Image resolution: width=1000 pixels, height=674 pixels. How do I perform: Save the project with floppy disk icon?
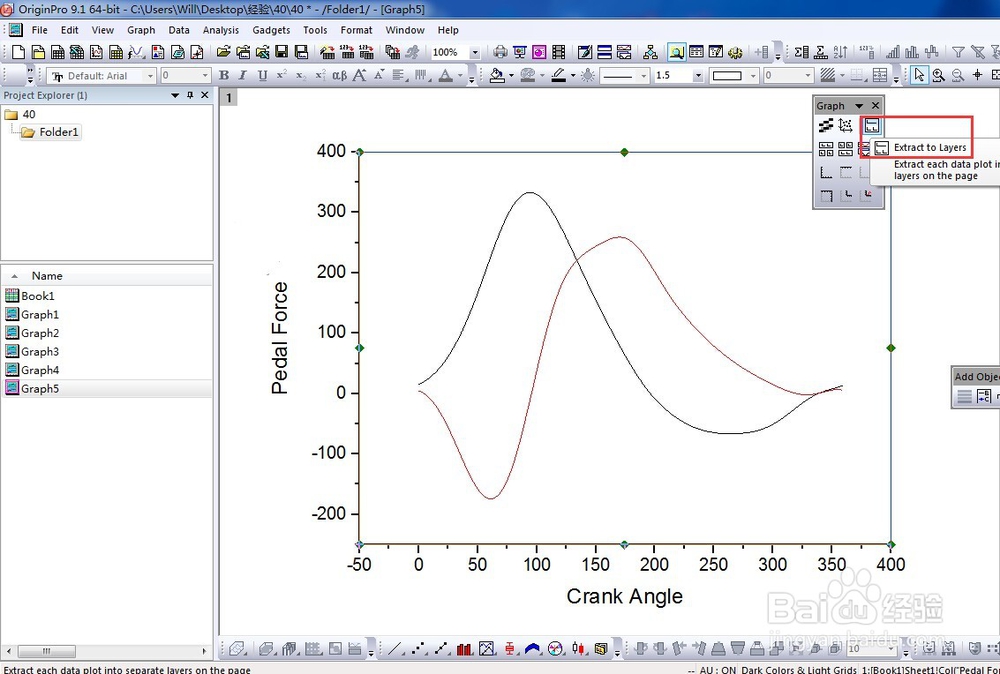[281, 52]
